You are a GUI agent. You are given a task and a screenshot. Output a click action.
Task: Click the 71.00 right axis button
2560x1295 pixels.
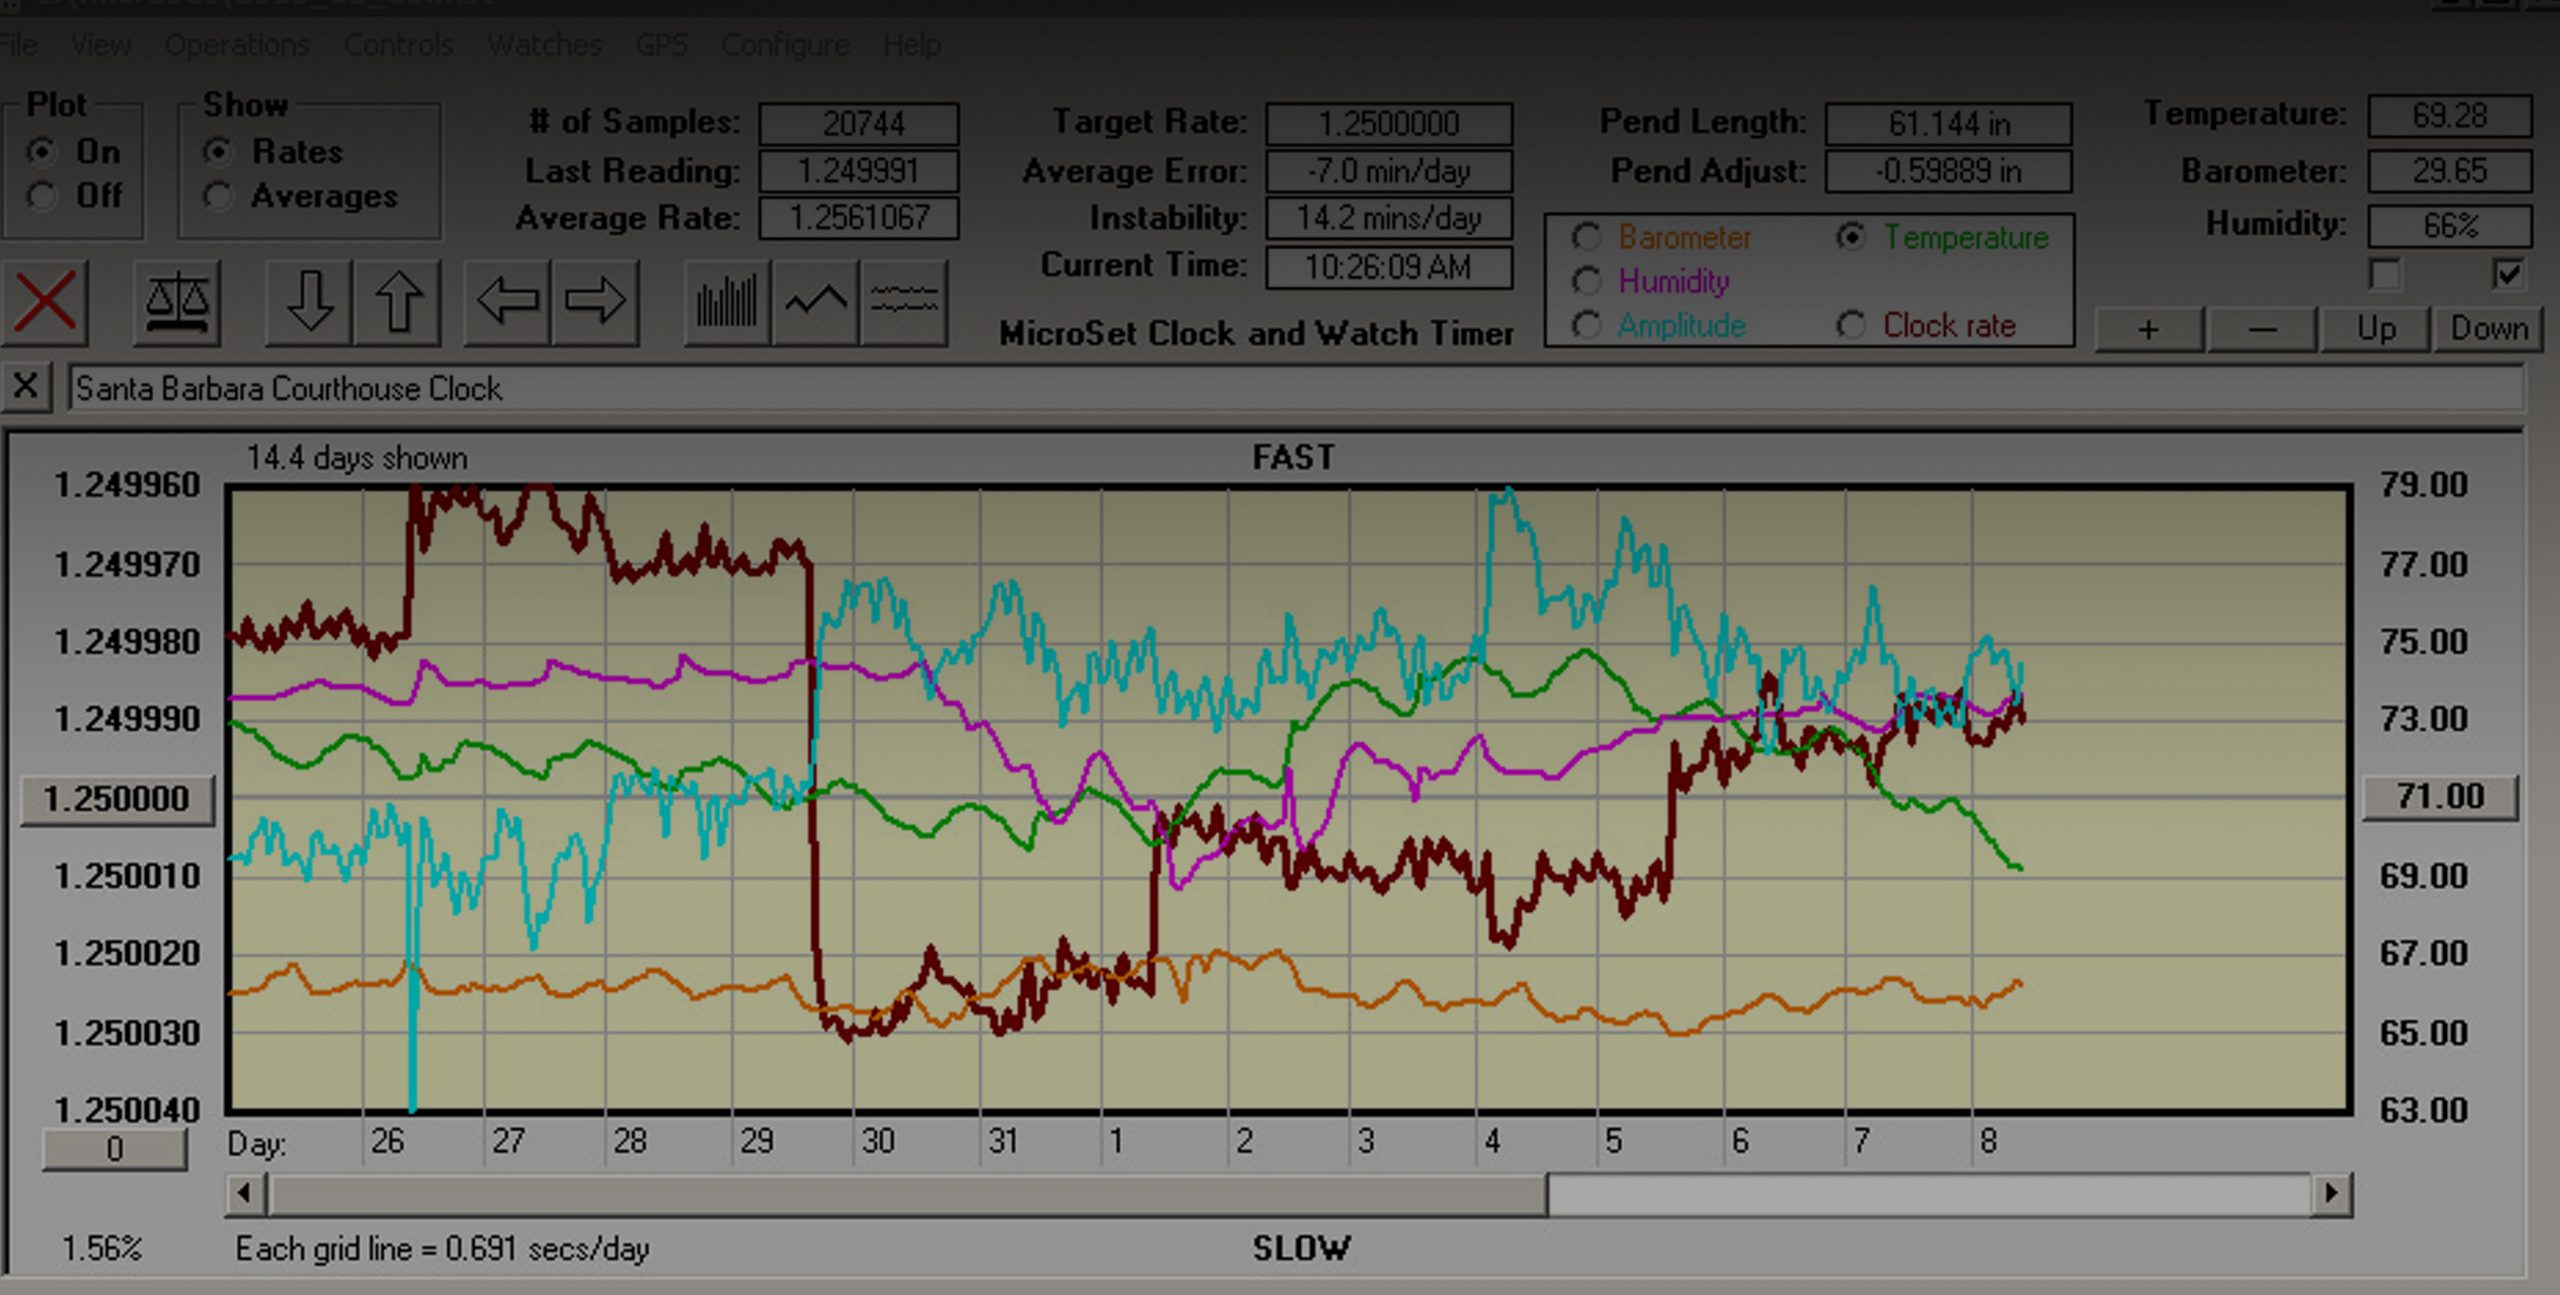click(x=2440, y=797)
